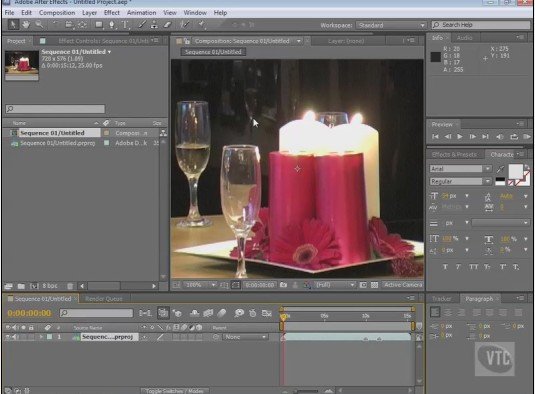Toggle shy layers hiding in timeline
535x394 pixels.
click(x=194, y=313)
